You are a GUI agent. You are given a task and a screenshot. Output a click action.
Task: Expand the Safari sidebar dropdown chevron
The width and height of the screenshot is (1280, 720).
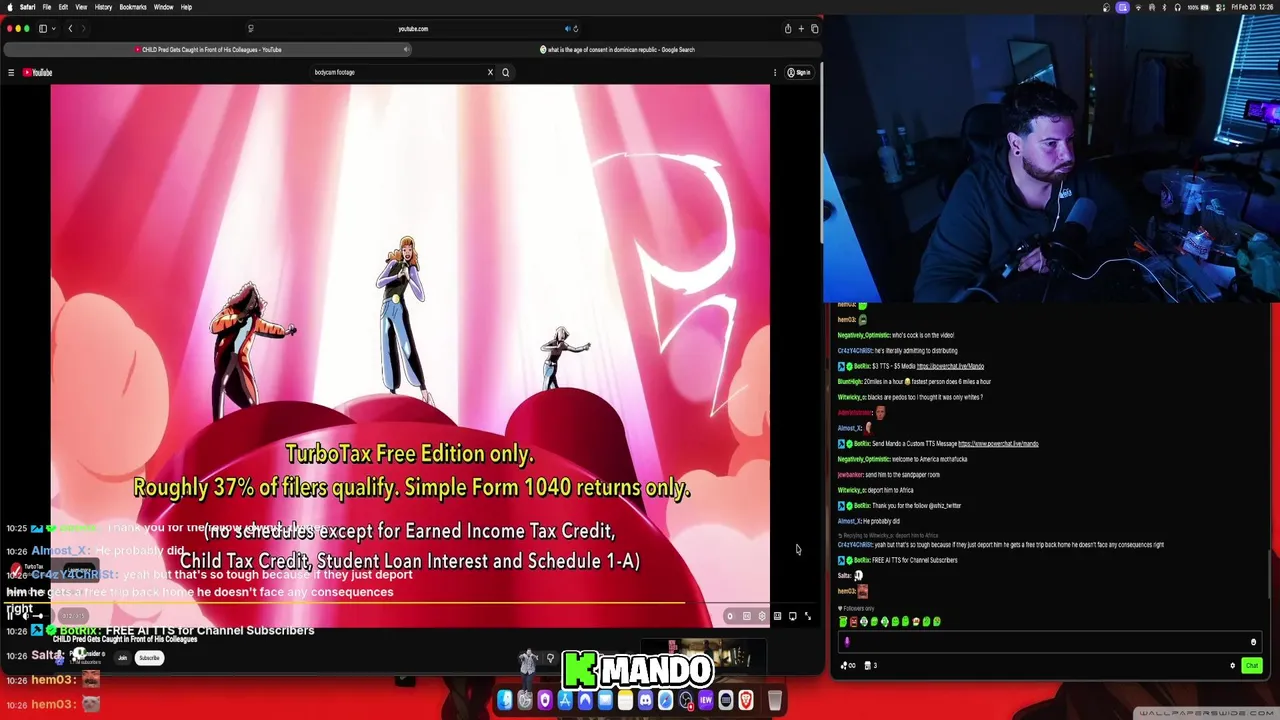point(53,29)
